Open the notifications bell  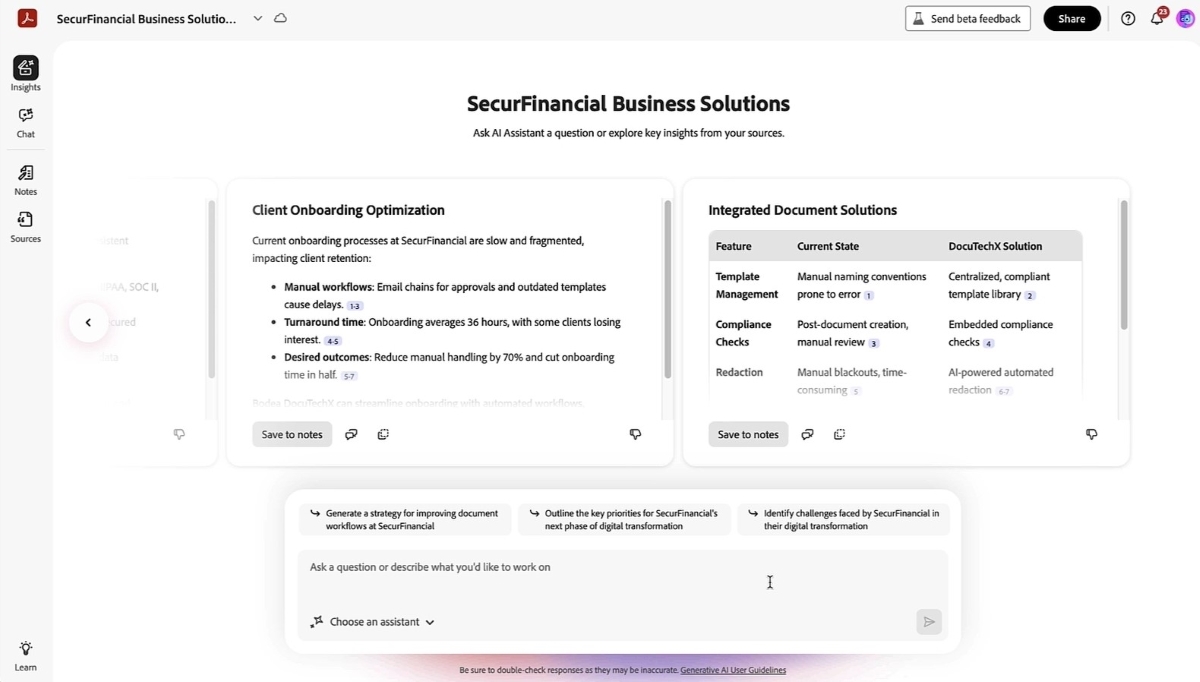coord(1157,18)
